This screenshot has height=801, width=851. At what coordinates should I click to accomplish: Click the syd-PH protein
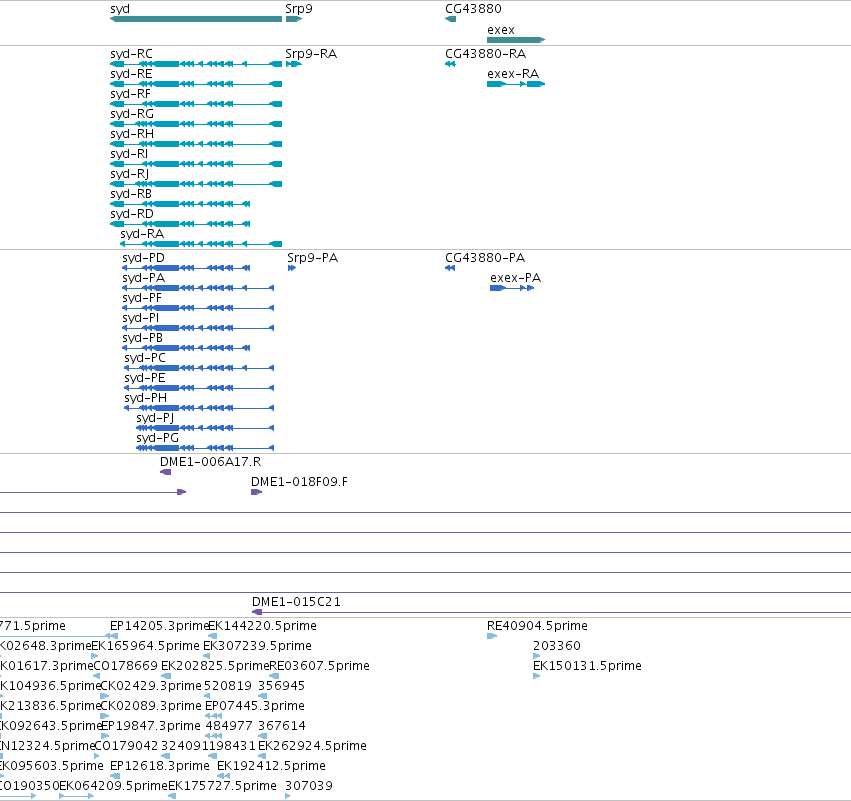pyautogui.click(x=199, y=408)
